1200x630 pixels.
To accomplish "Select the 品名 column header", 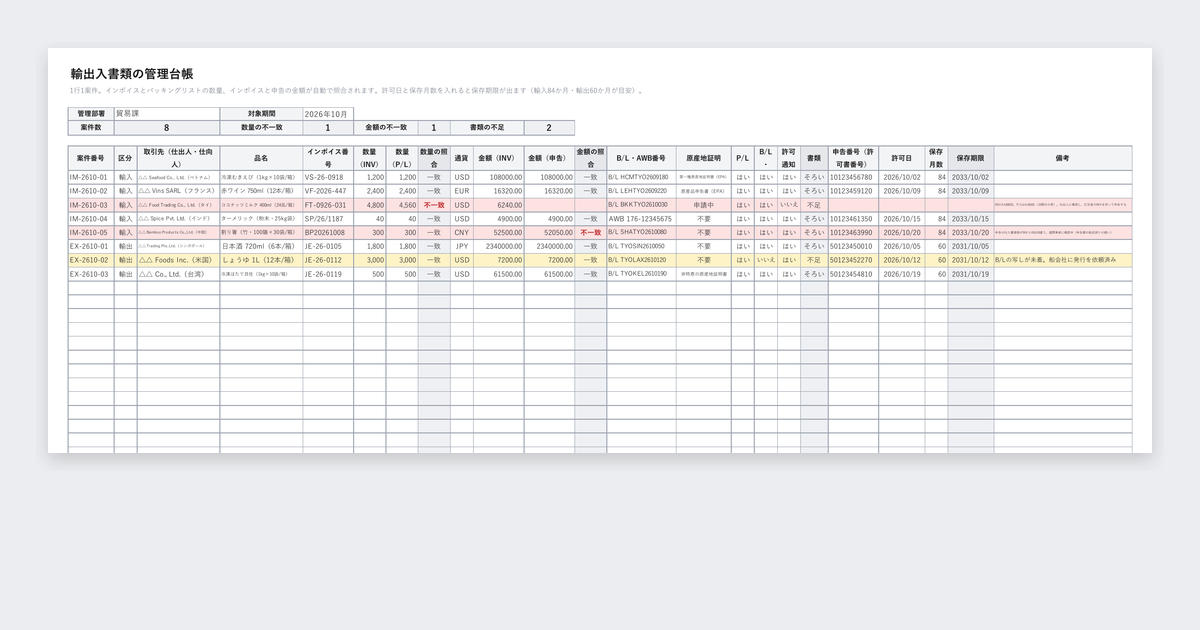I will pyautogui.click(x=261, y=158).
